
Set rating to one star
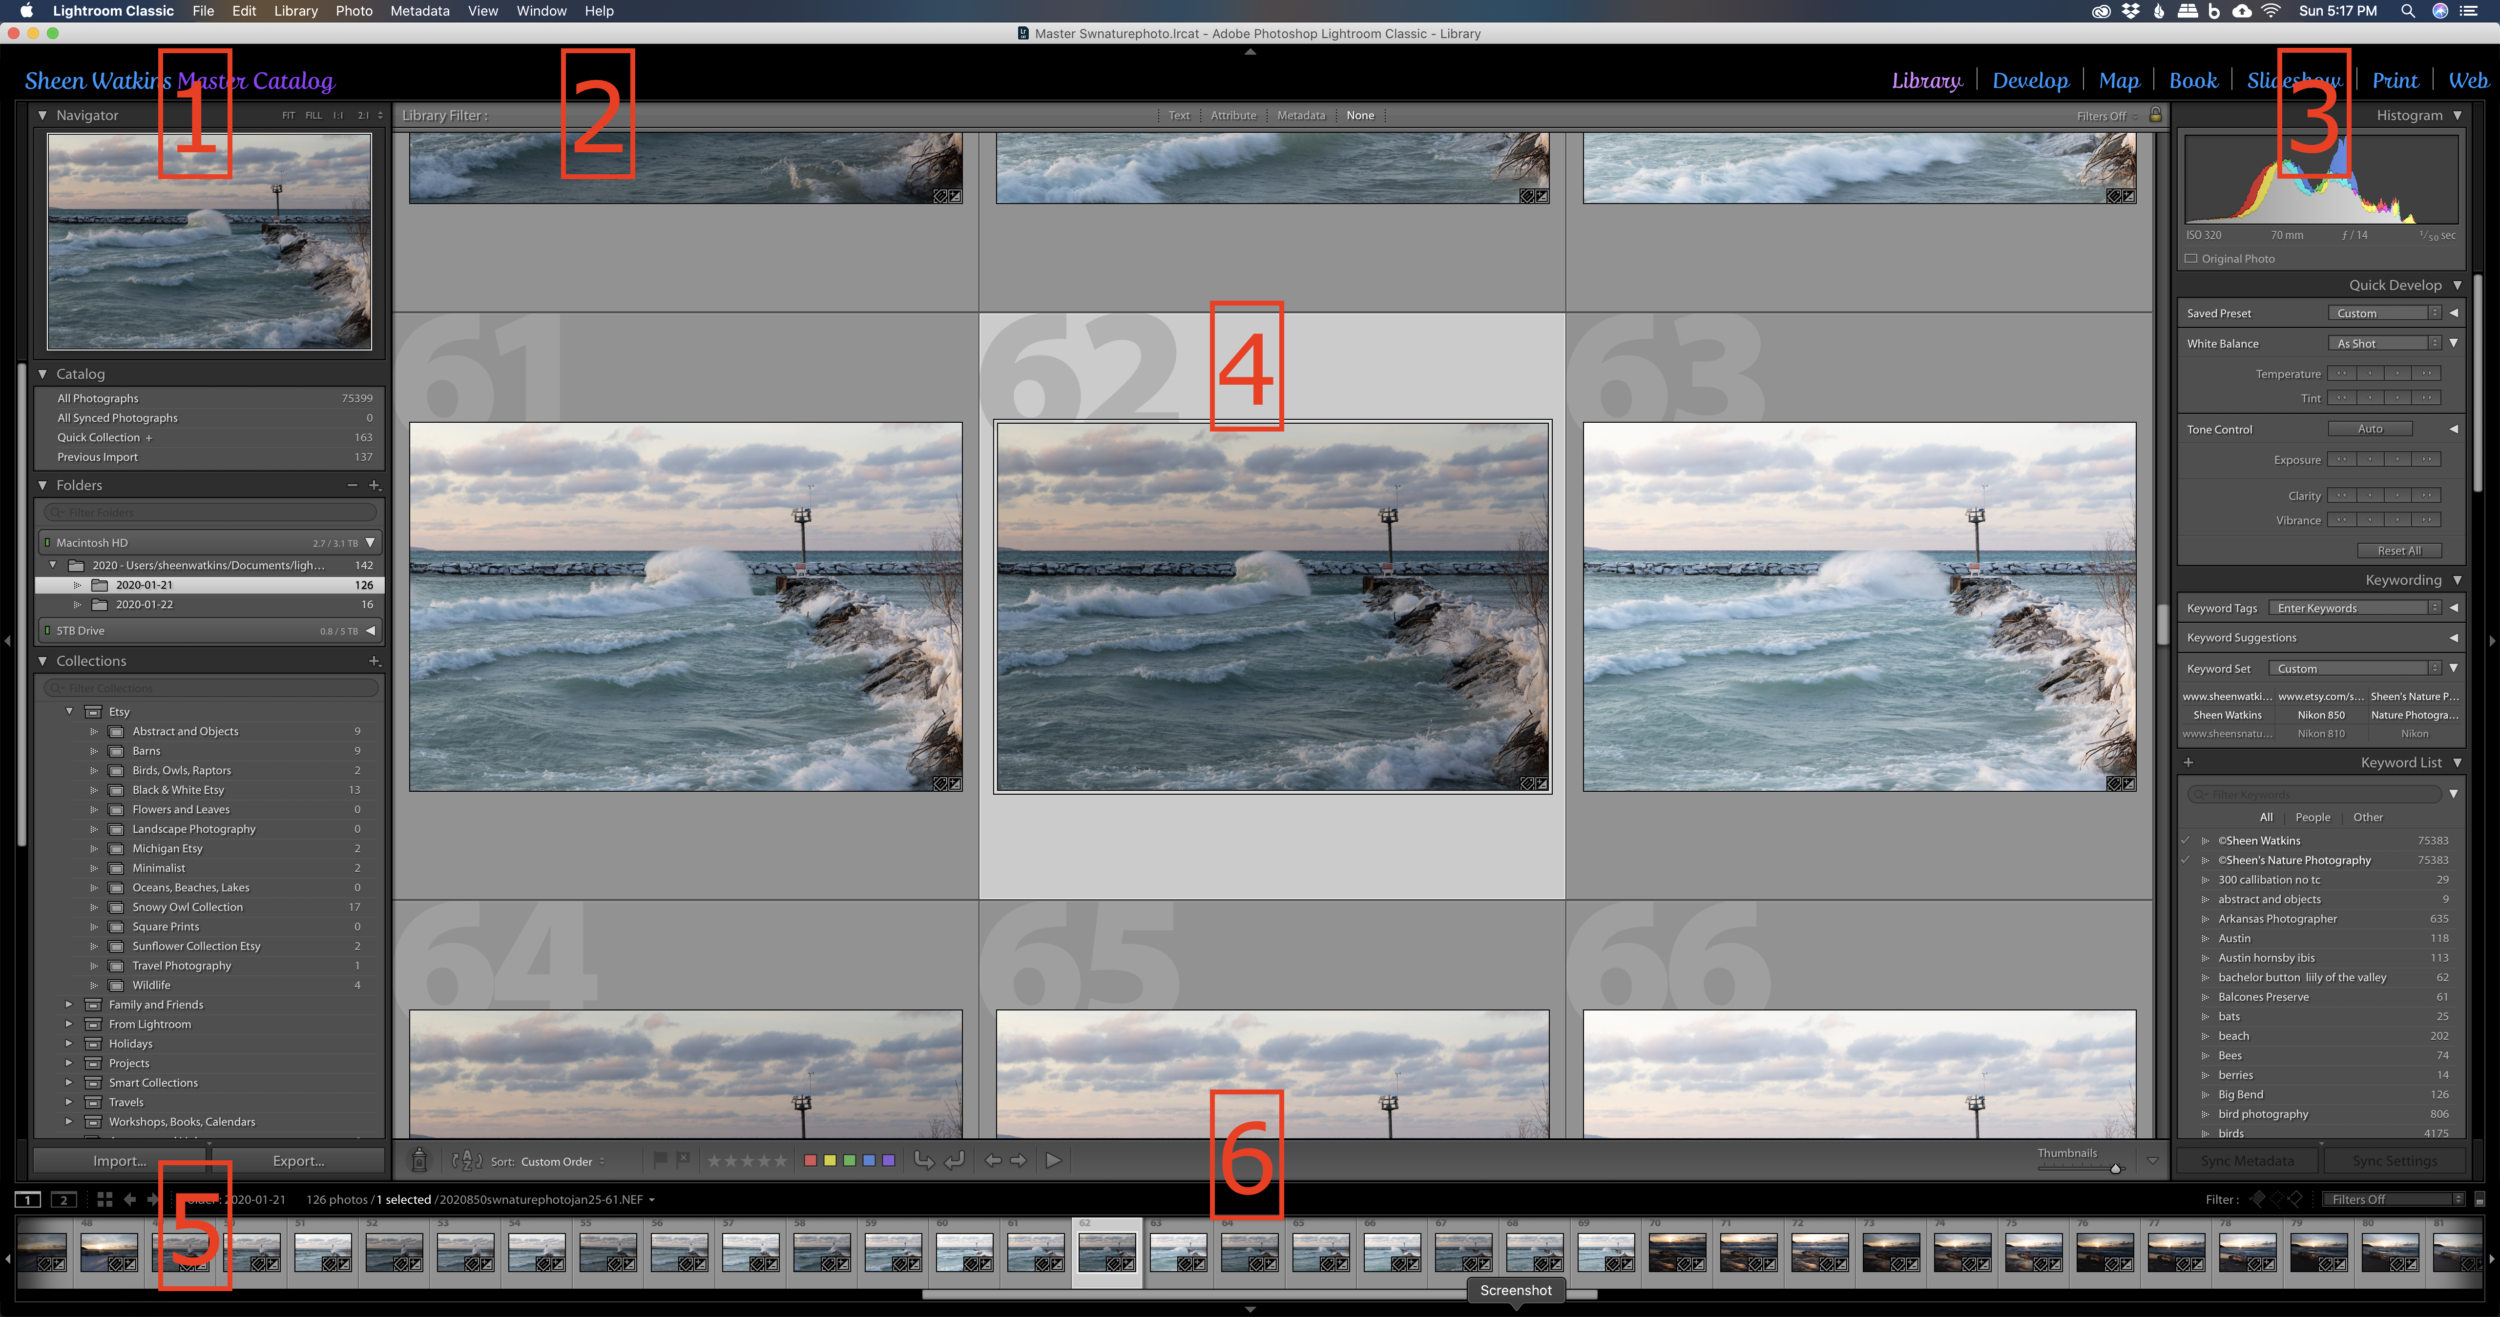click(x=714, y=1160)
